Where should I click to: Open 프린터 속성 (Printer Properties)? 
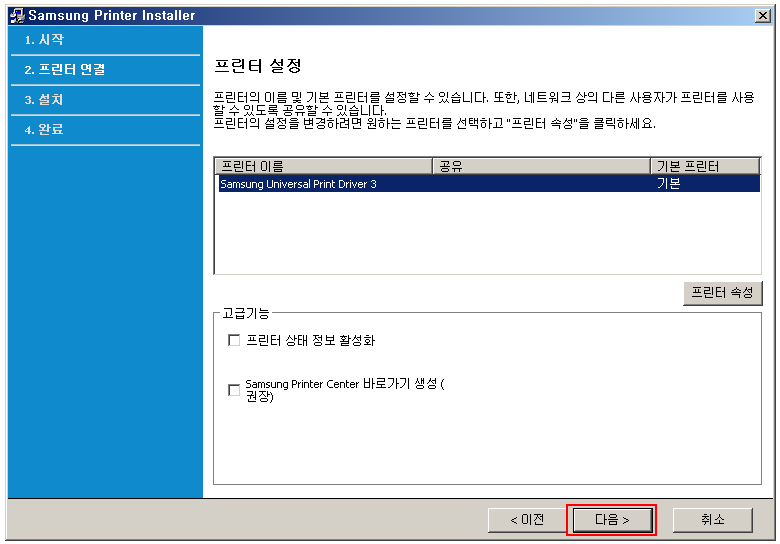722,293
